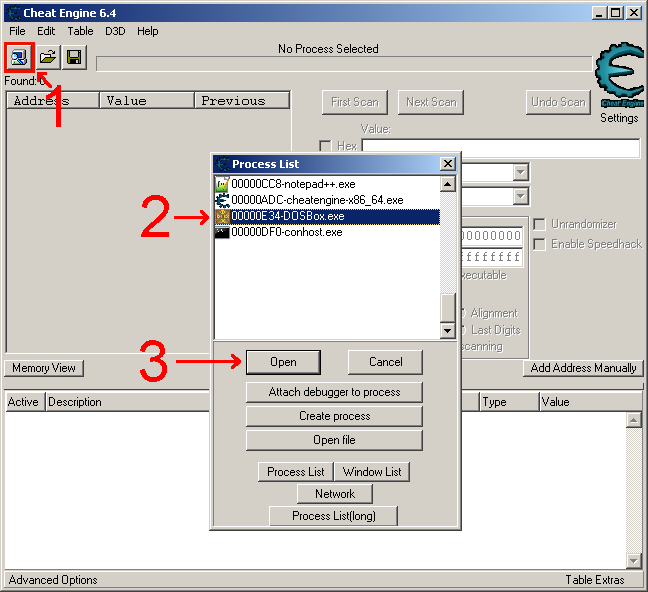The height and width of the screenshot is (592, 648).
Task: Click the cheatengine-x86_64 process icon
Action: pos(222,201)
